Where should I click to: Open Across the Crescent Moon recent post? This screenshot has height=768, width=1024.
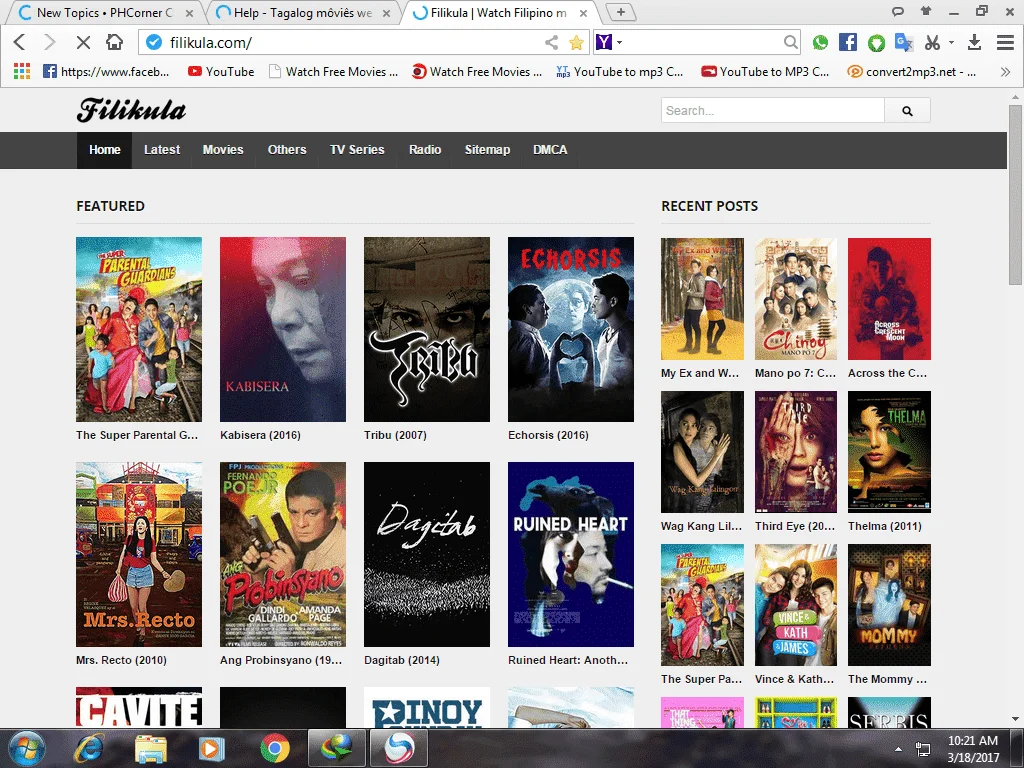[889, 299]
